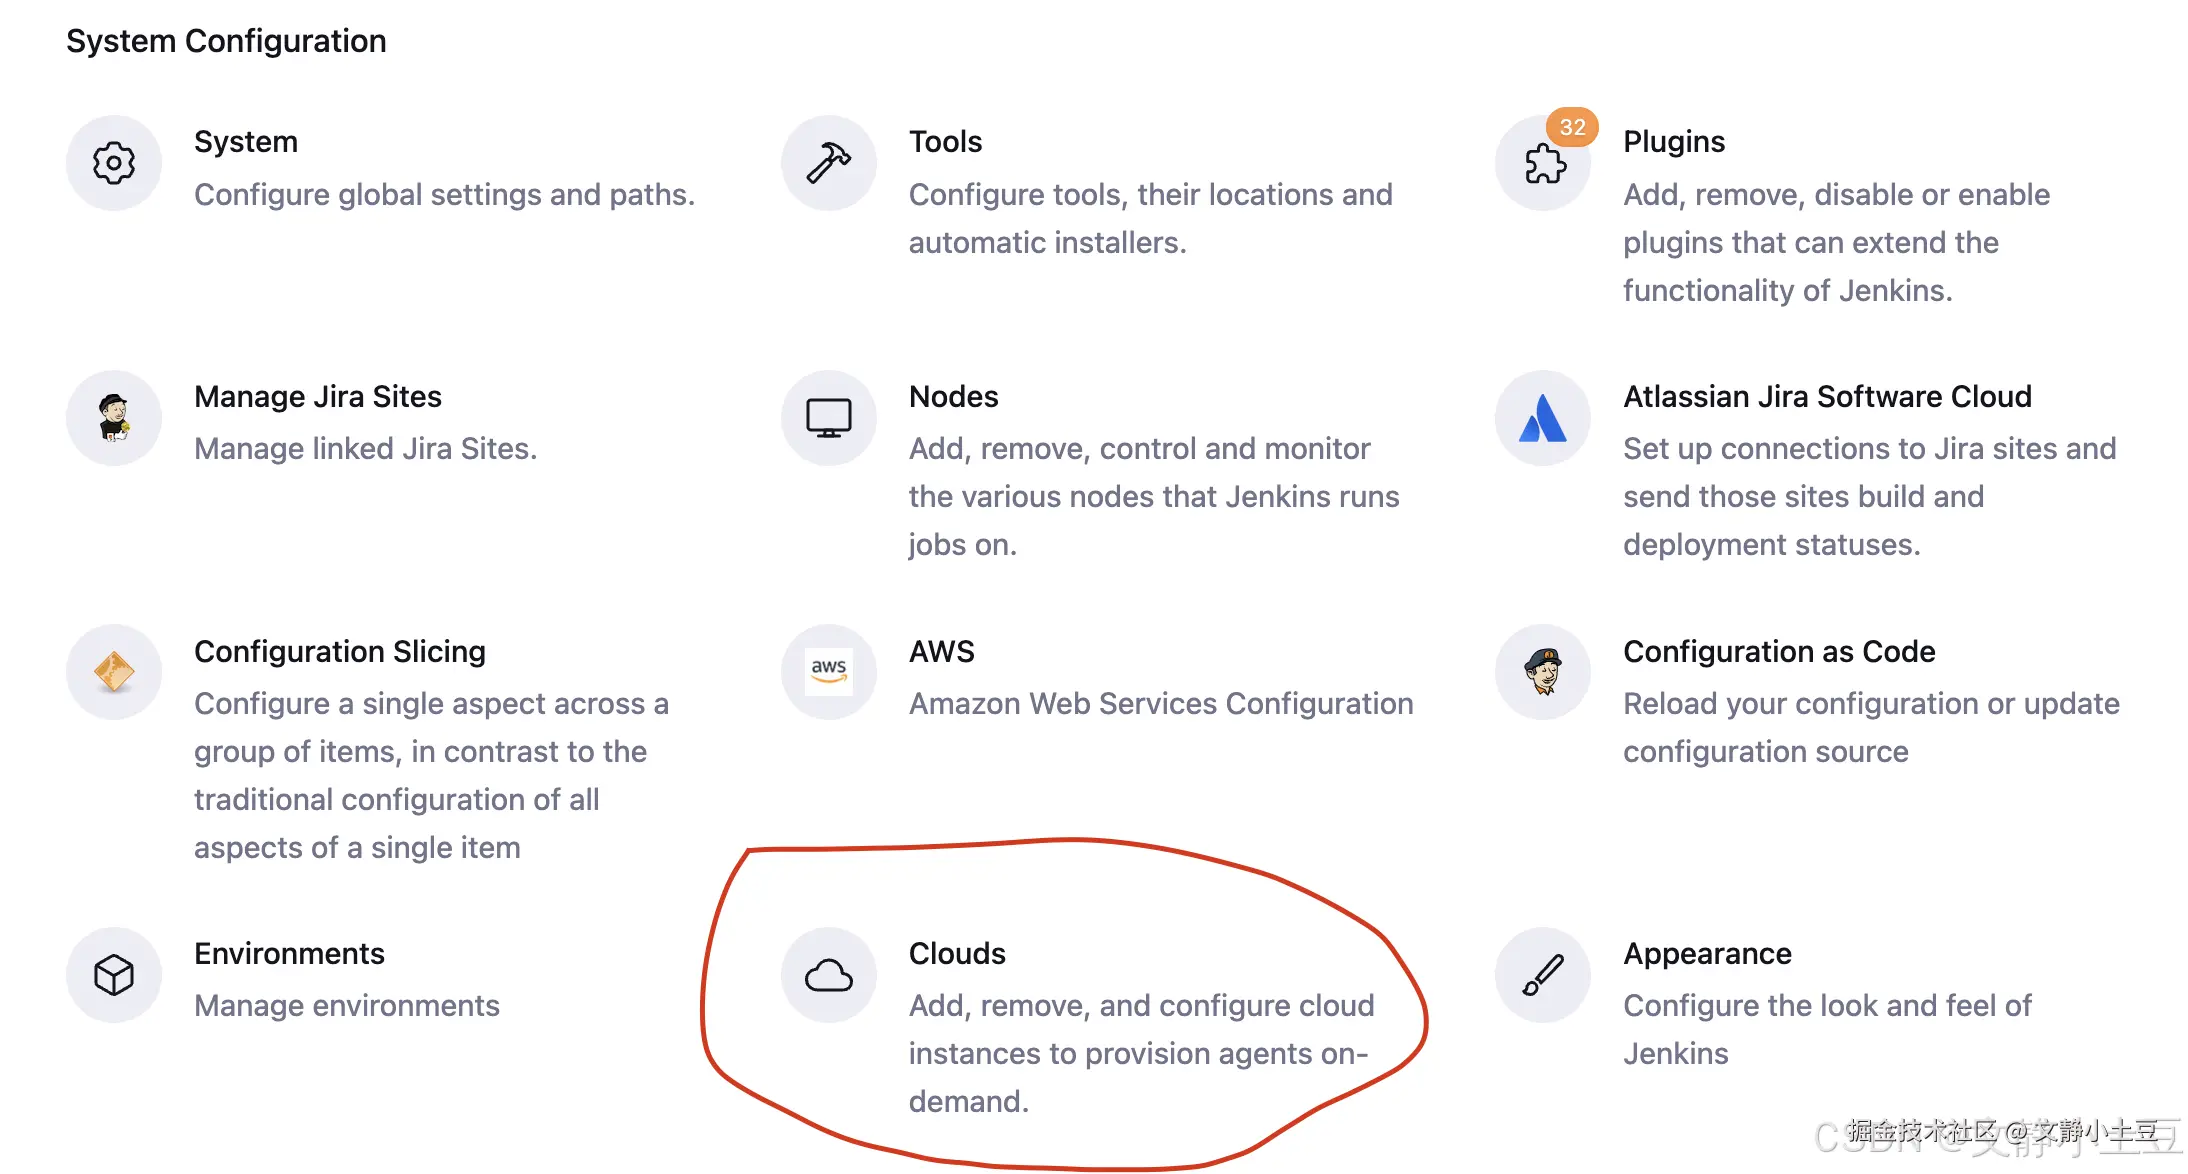Click the System gear icon
This screenshot has width=2188, height=1174.
(114, 163)
